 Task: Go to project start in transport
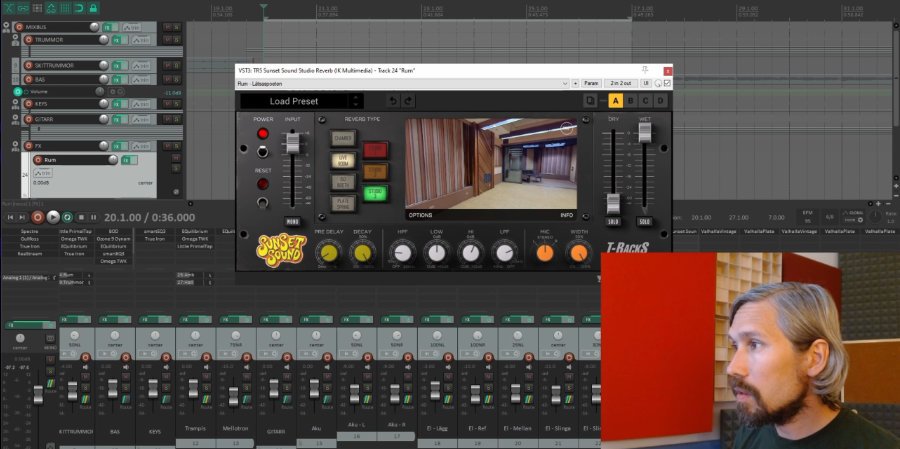click(9, 217)
